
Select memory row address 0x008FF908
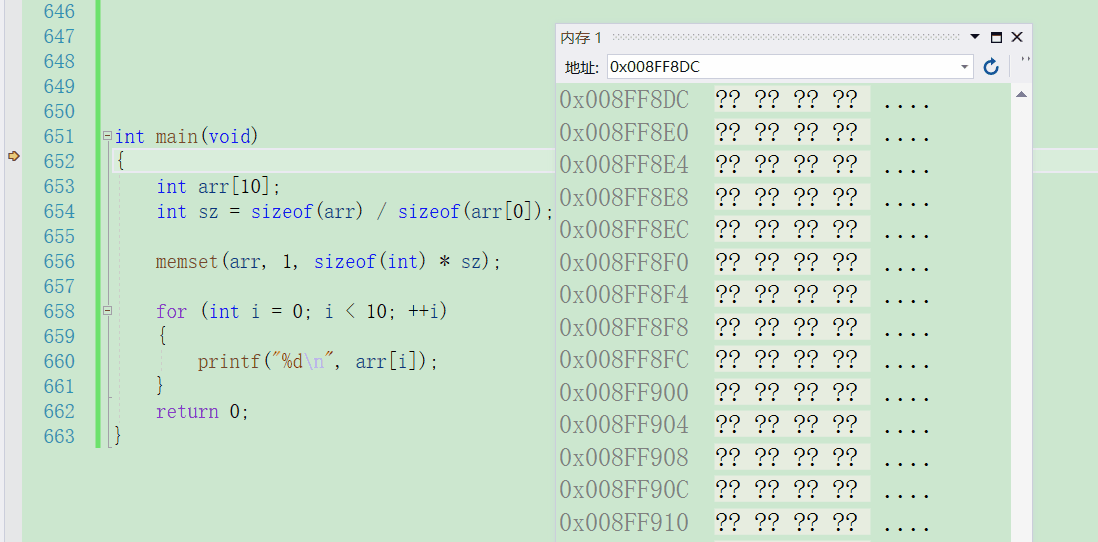624,458
